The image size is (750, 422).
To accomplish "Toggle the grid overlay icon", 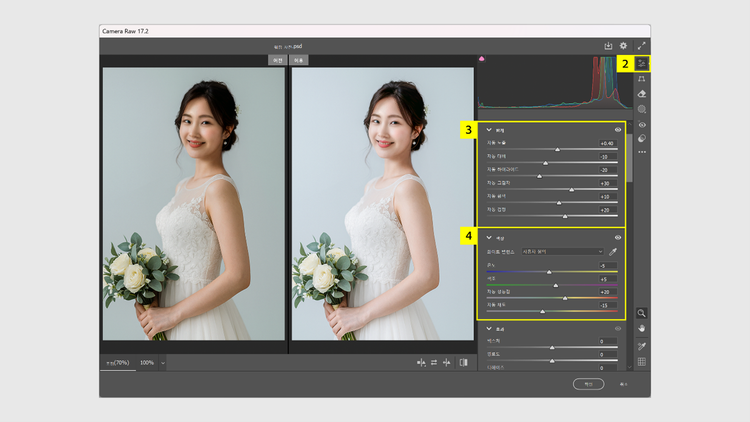I will pos(642,361).
